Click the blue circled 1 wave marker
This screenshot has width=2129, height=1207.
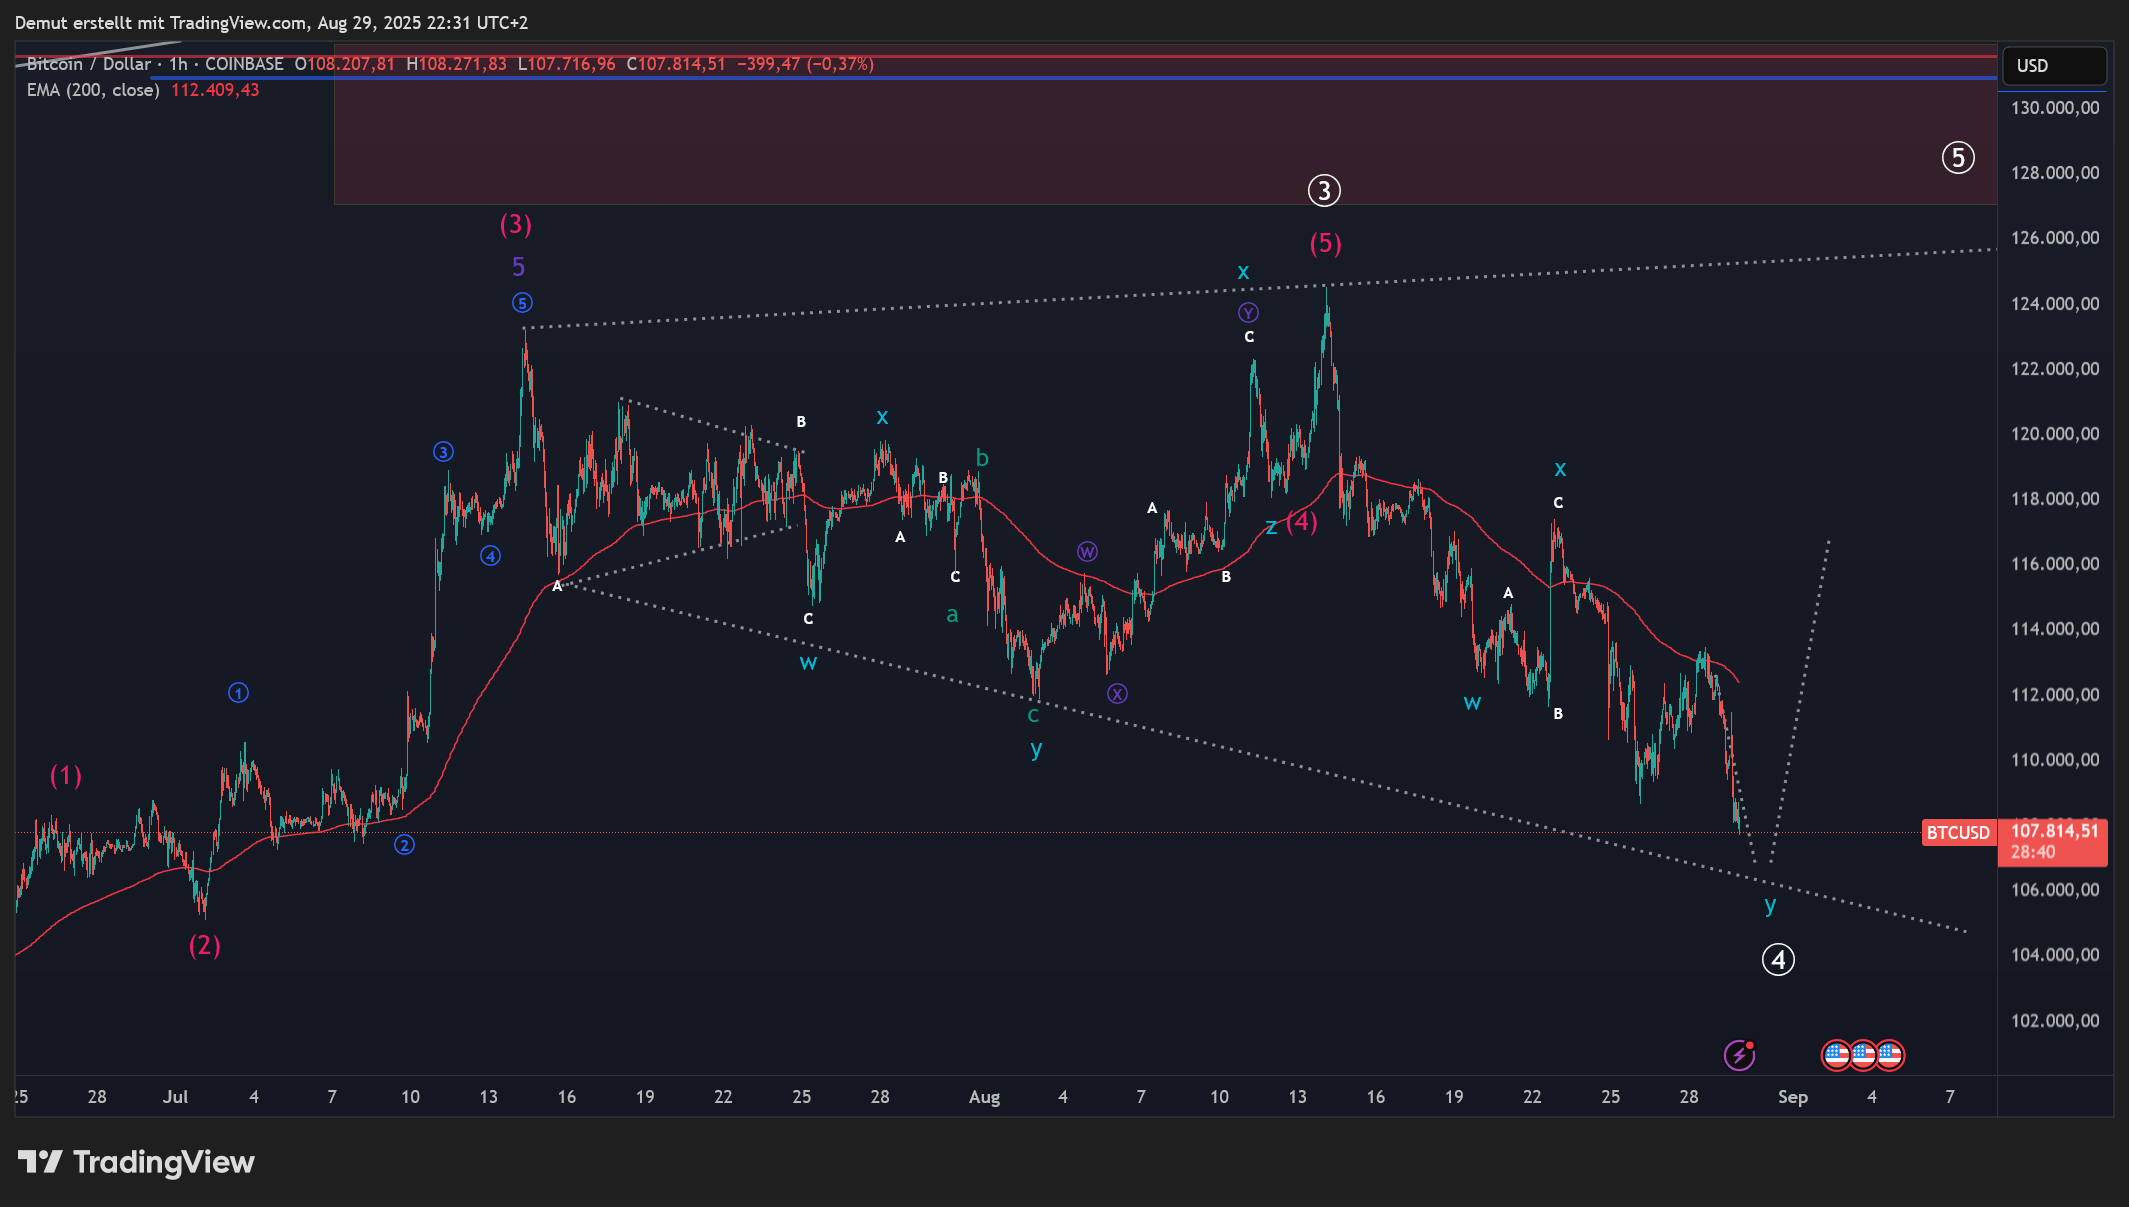[238, 693]
